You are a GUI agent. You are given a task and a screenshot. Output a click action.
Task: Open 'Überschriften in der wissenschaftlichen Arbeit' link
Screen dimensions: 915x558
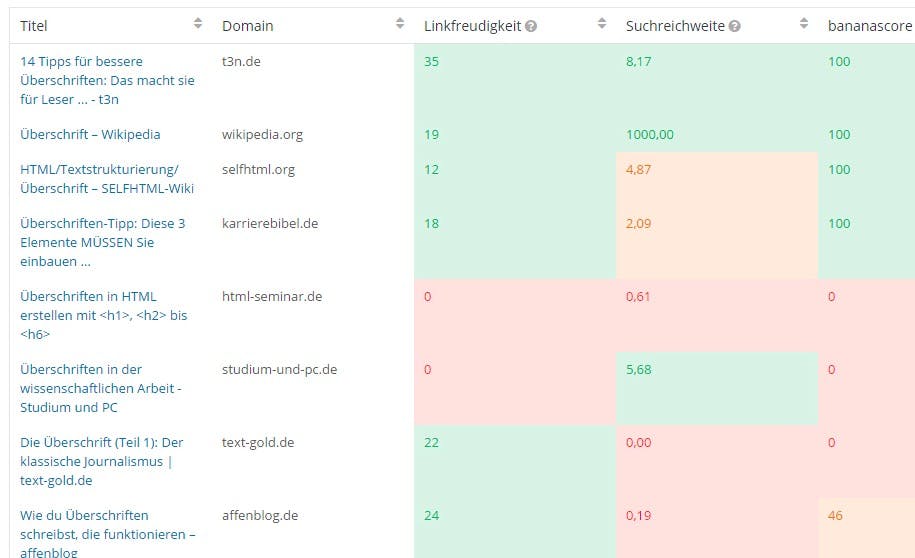click(101, 388)
